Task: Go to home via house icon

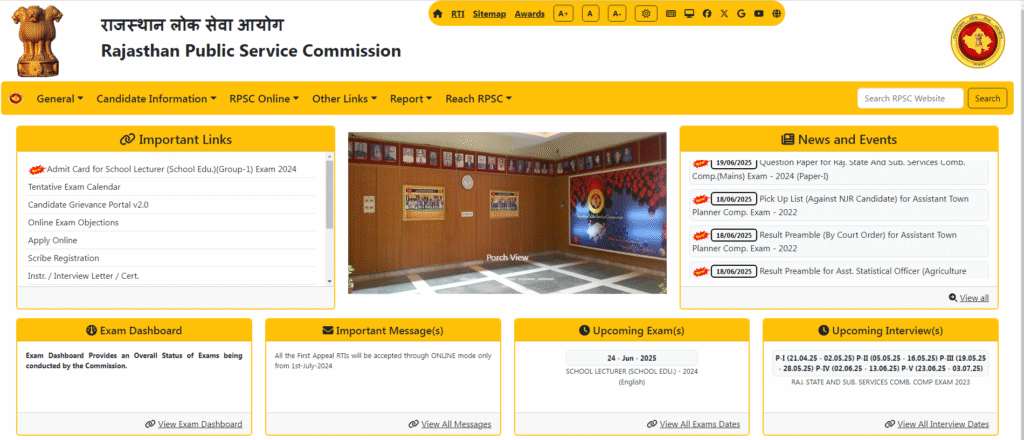Action: (x=438, y=14)
